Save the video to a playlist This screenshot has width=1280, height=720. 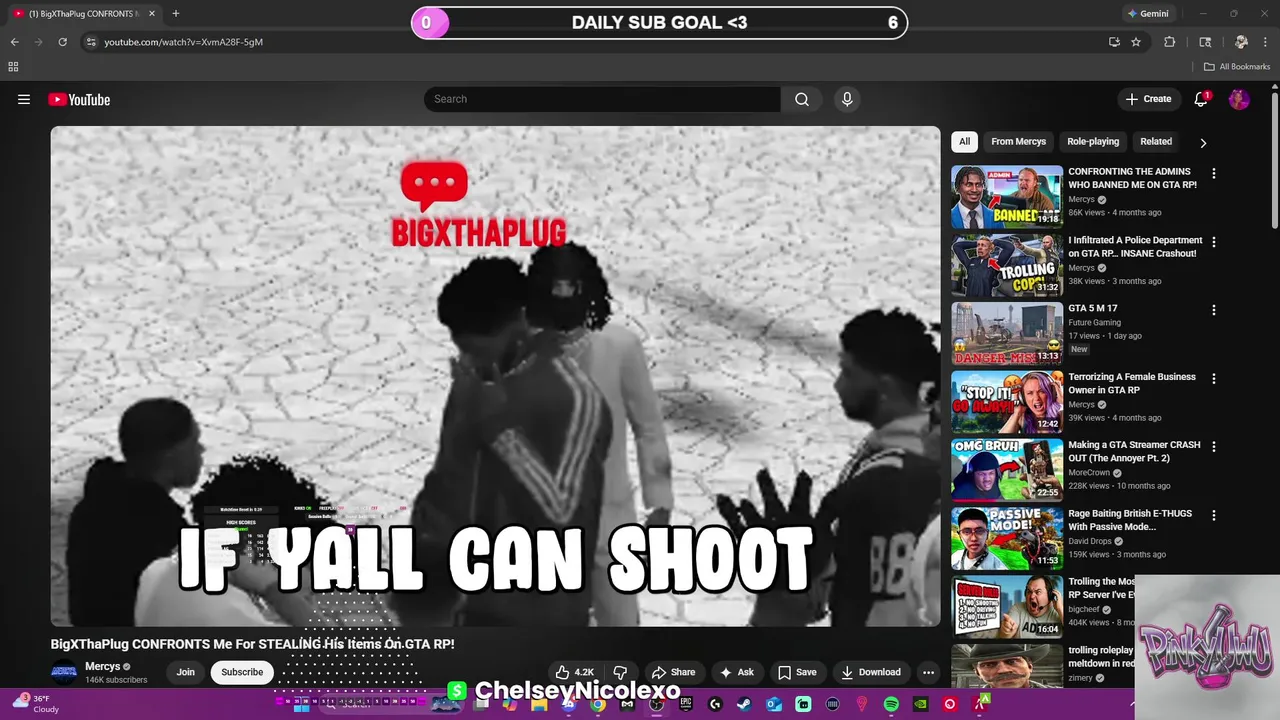pyautogui.click(x=797, y=672)
